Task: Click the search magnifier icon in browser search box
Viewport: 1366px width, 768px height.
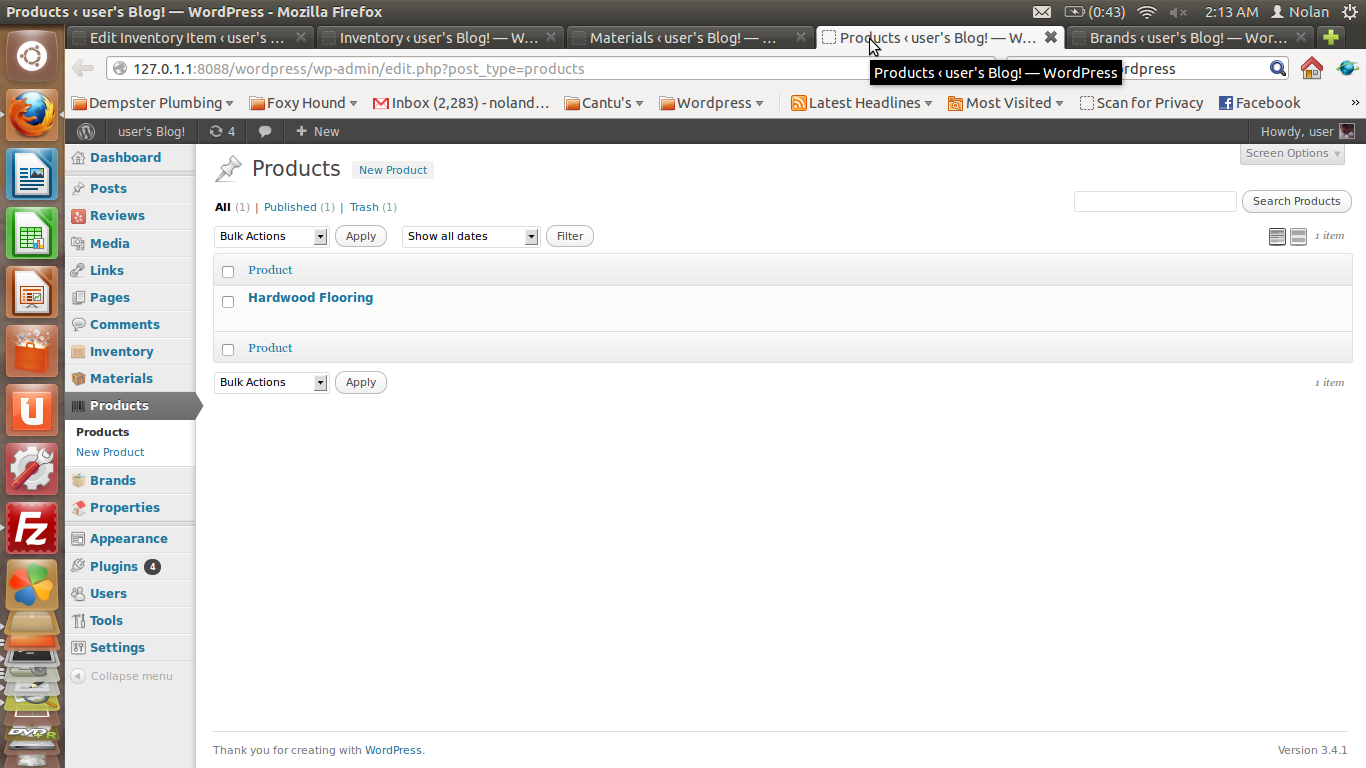Action: [1278, 68]
